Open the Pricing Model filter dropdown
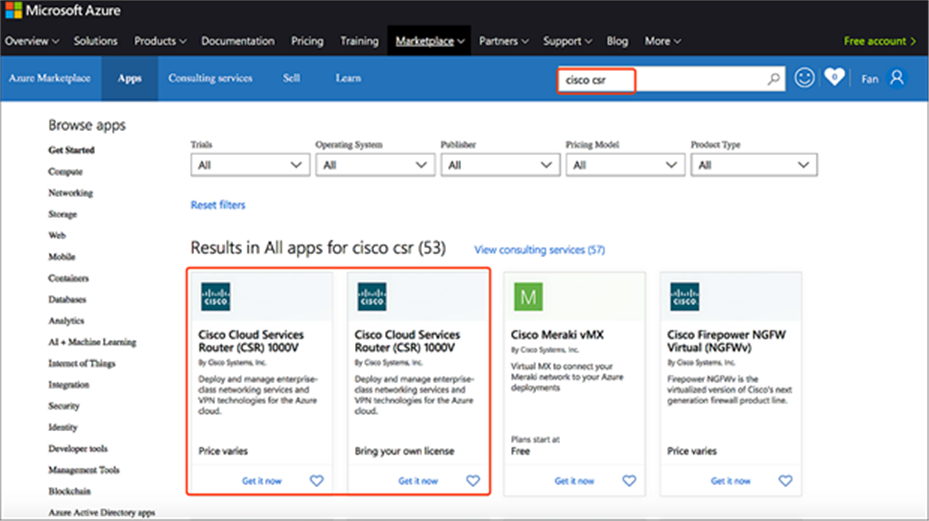Viewport: 929px width, 521px height. coord(625,165)
